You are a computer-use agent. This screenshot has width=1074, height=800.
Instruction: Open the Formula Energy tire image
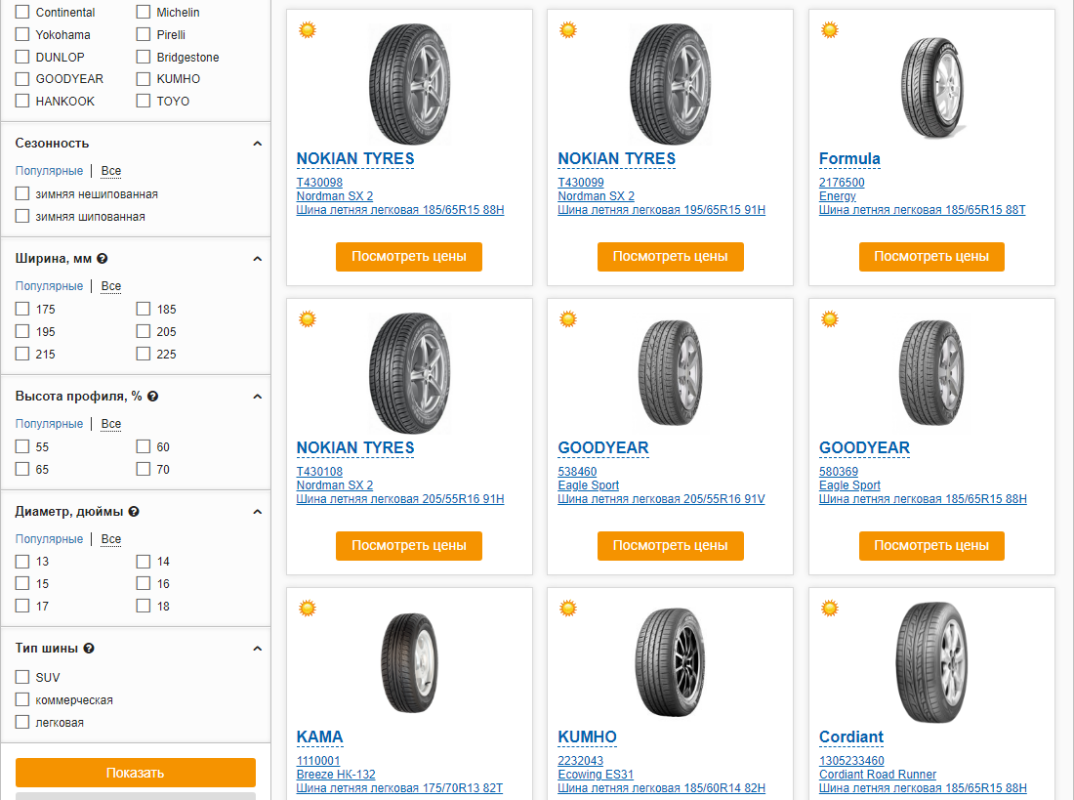[932, 87]
